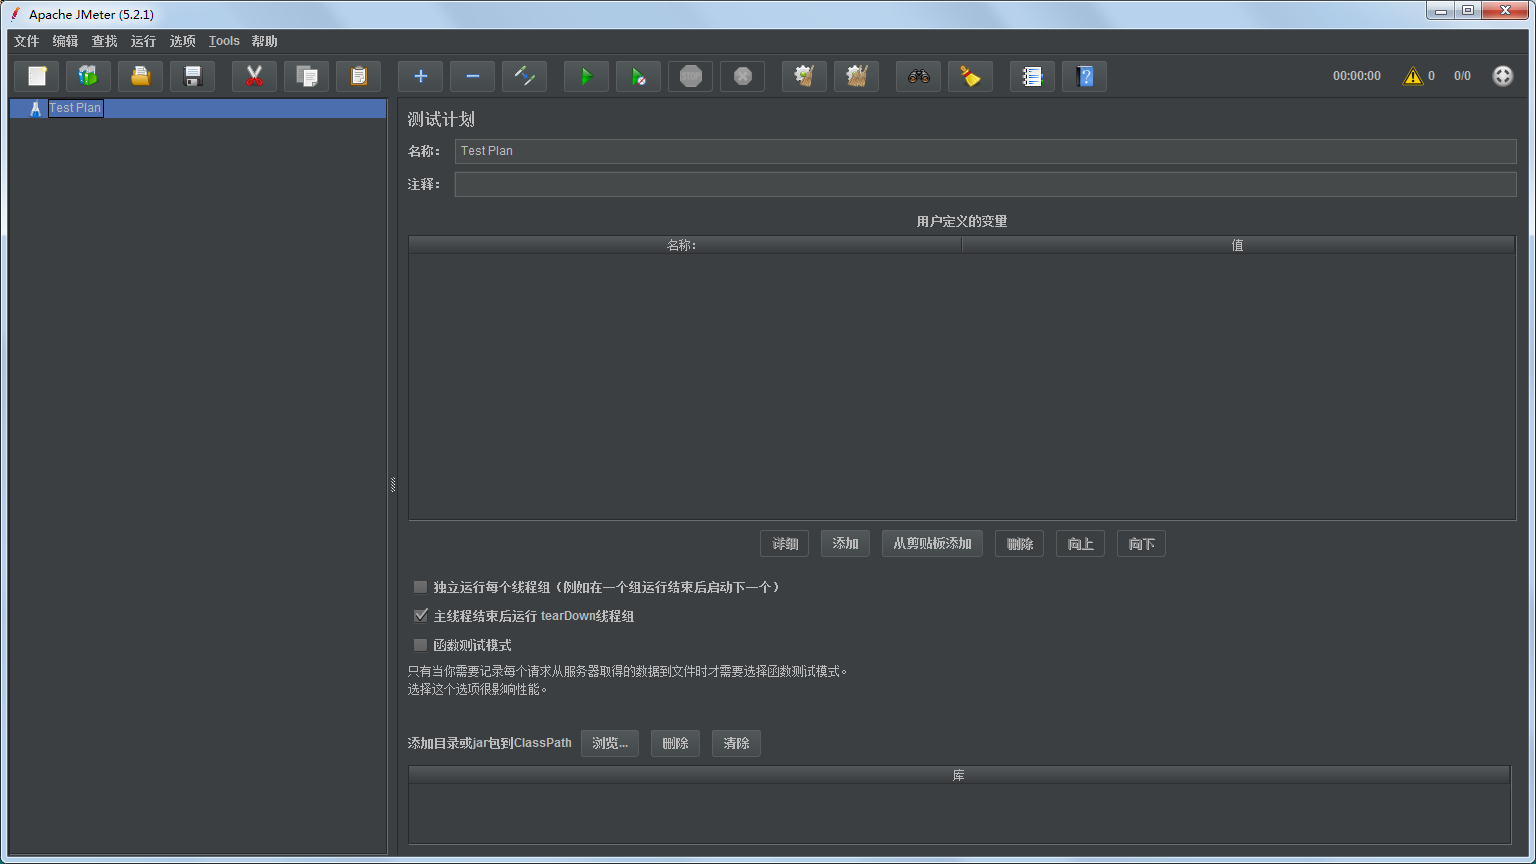This screenshot has height=864, width=1536.
Task: Click the 0/0 thread count indicator
Action: [1462, 76]
